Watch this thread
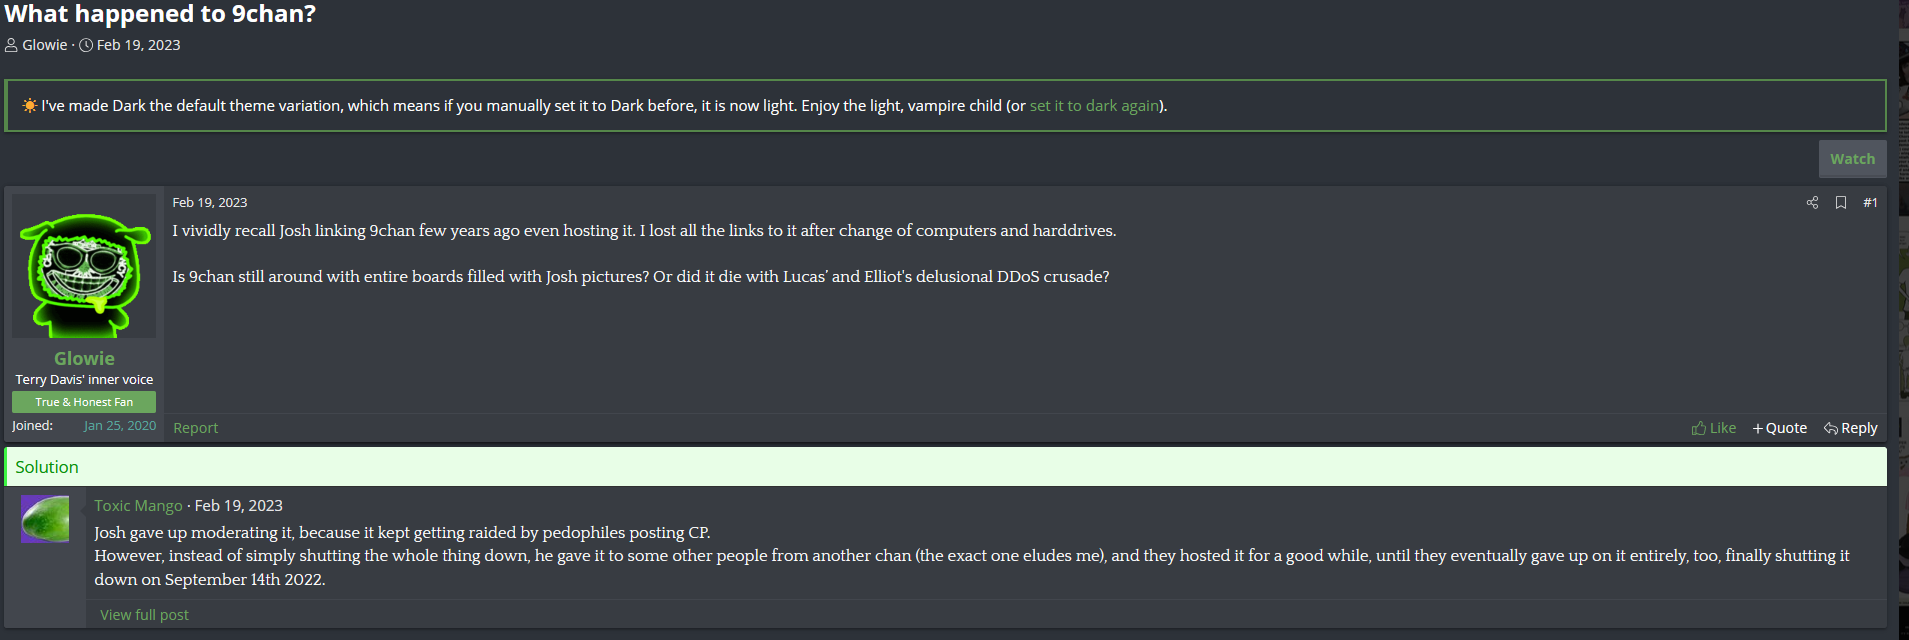The height and width of the screenshot is (640, 1909). coord(1852,159)
